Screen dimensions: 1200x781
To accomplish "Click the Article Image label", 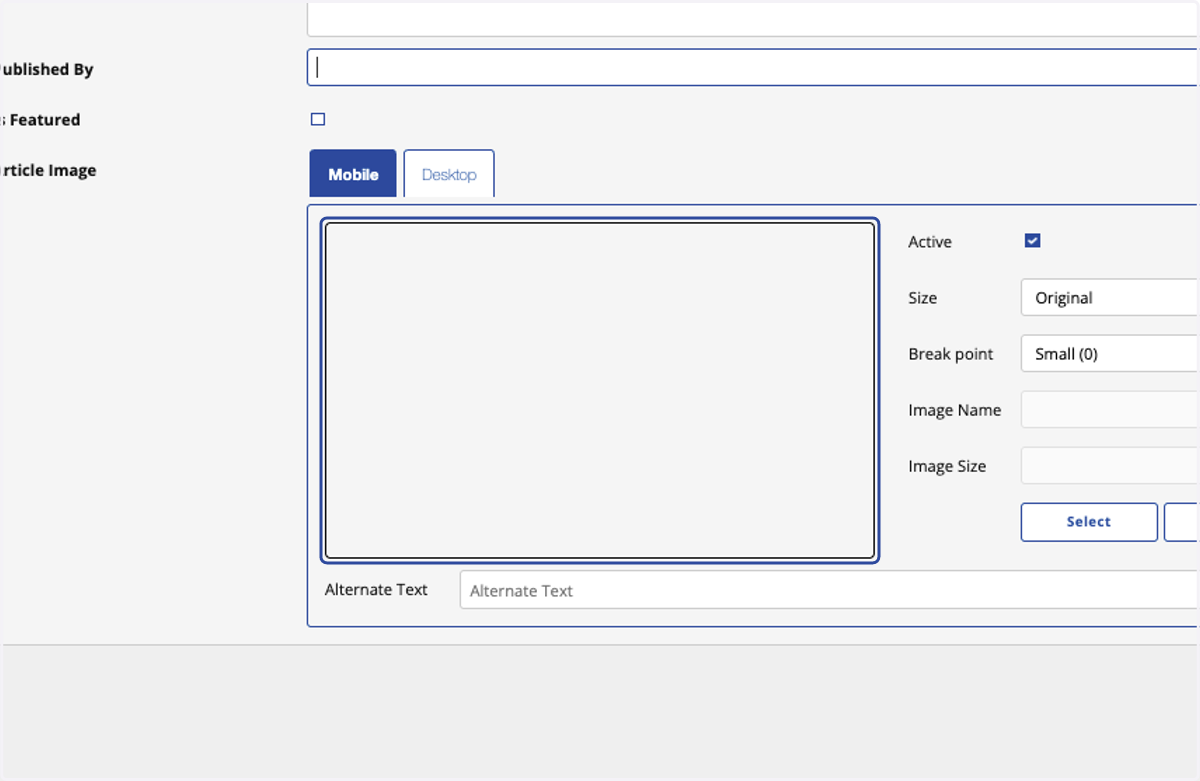I will [x=48, y=170].
